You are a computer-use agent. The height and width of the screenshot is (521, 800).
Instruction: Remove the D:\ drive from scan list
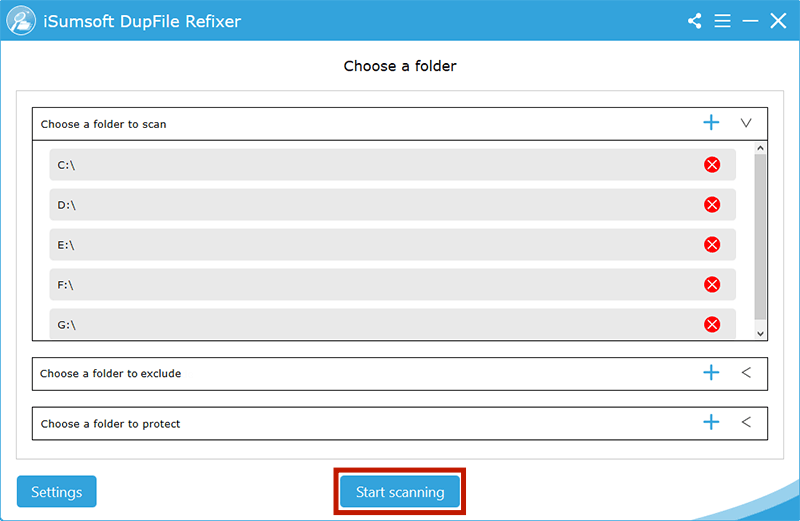click(x=712, y=205)
